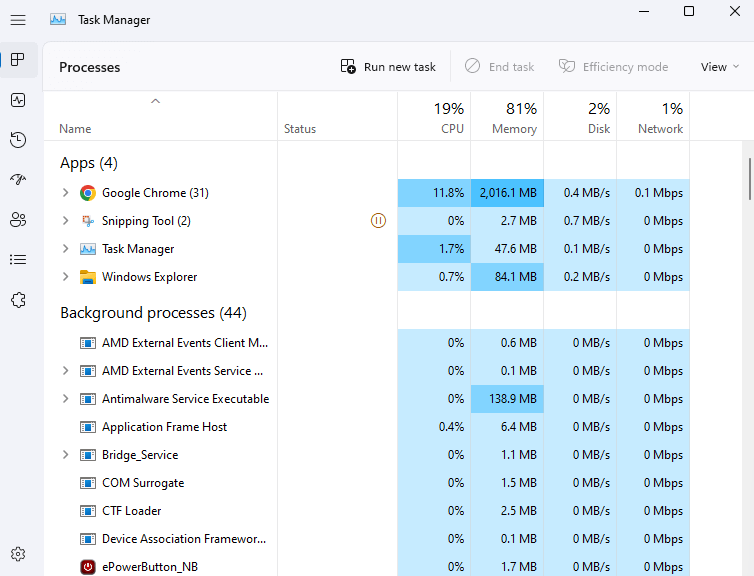Image resolution: width=754 pixels, height=576 pixels.
Task: Expand Antimalware Service Executable entry
Action: 66,399
